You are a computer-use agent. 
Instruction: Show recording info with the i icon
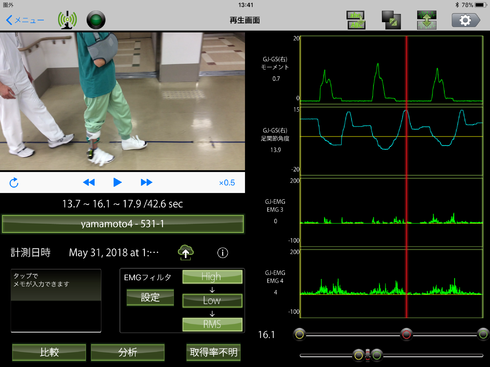point(222,253)
